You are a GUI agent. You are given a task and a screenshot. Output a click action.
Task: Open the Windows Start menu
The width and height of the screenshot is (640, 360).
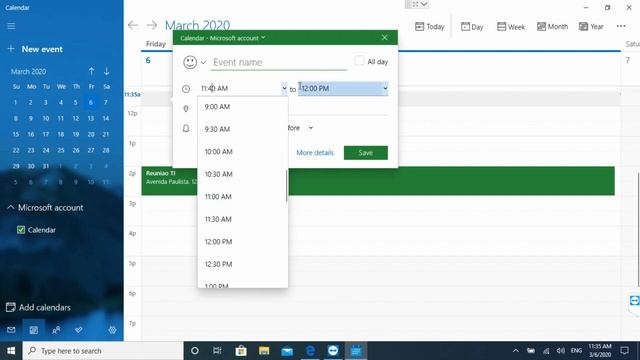pos(11,351)
